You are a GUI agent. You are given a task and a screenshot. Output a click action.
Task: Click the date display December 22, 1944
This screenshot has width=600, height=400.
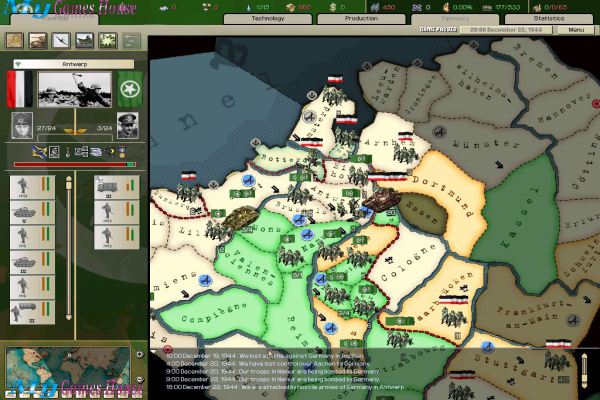[506, 29]
